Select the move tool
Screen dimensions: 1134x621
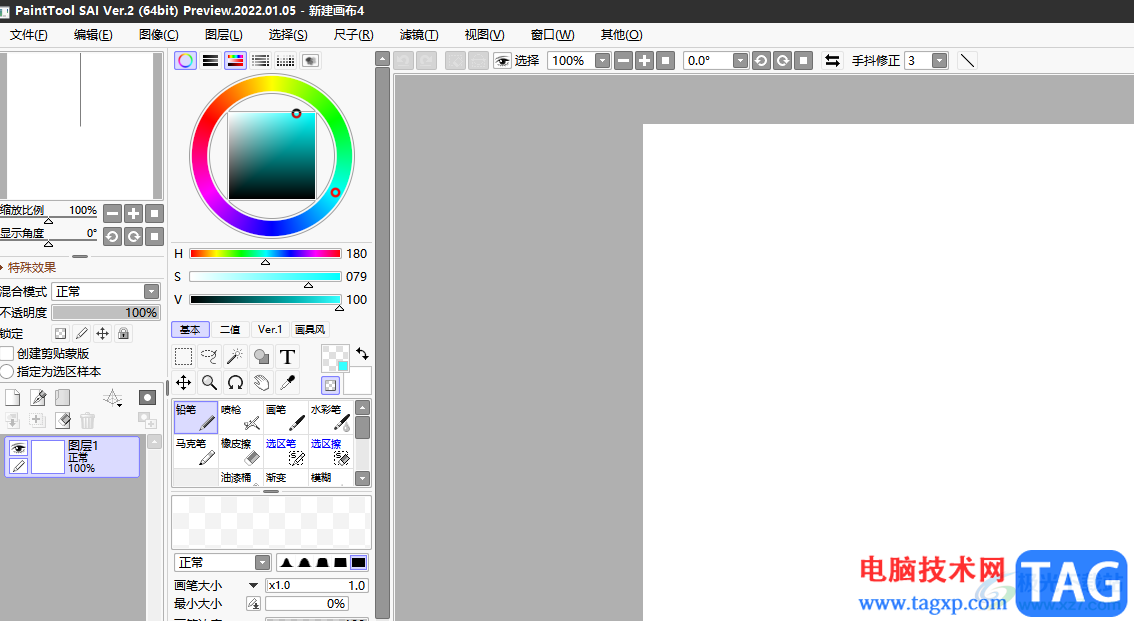coord(184,382)
